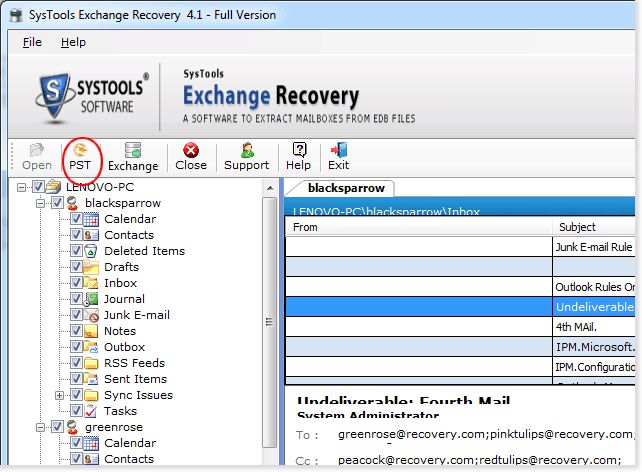Screen dimensions: 642x472
Task: Select the Sent Items folder in tree
Action: pos(135,379)
